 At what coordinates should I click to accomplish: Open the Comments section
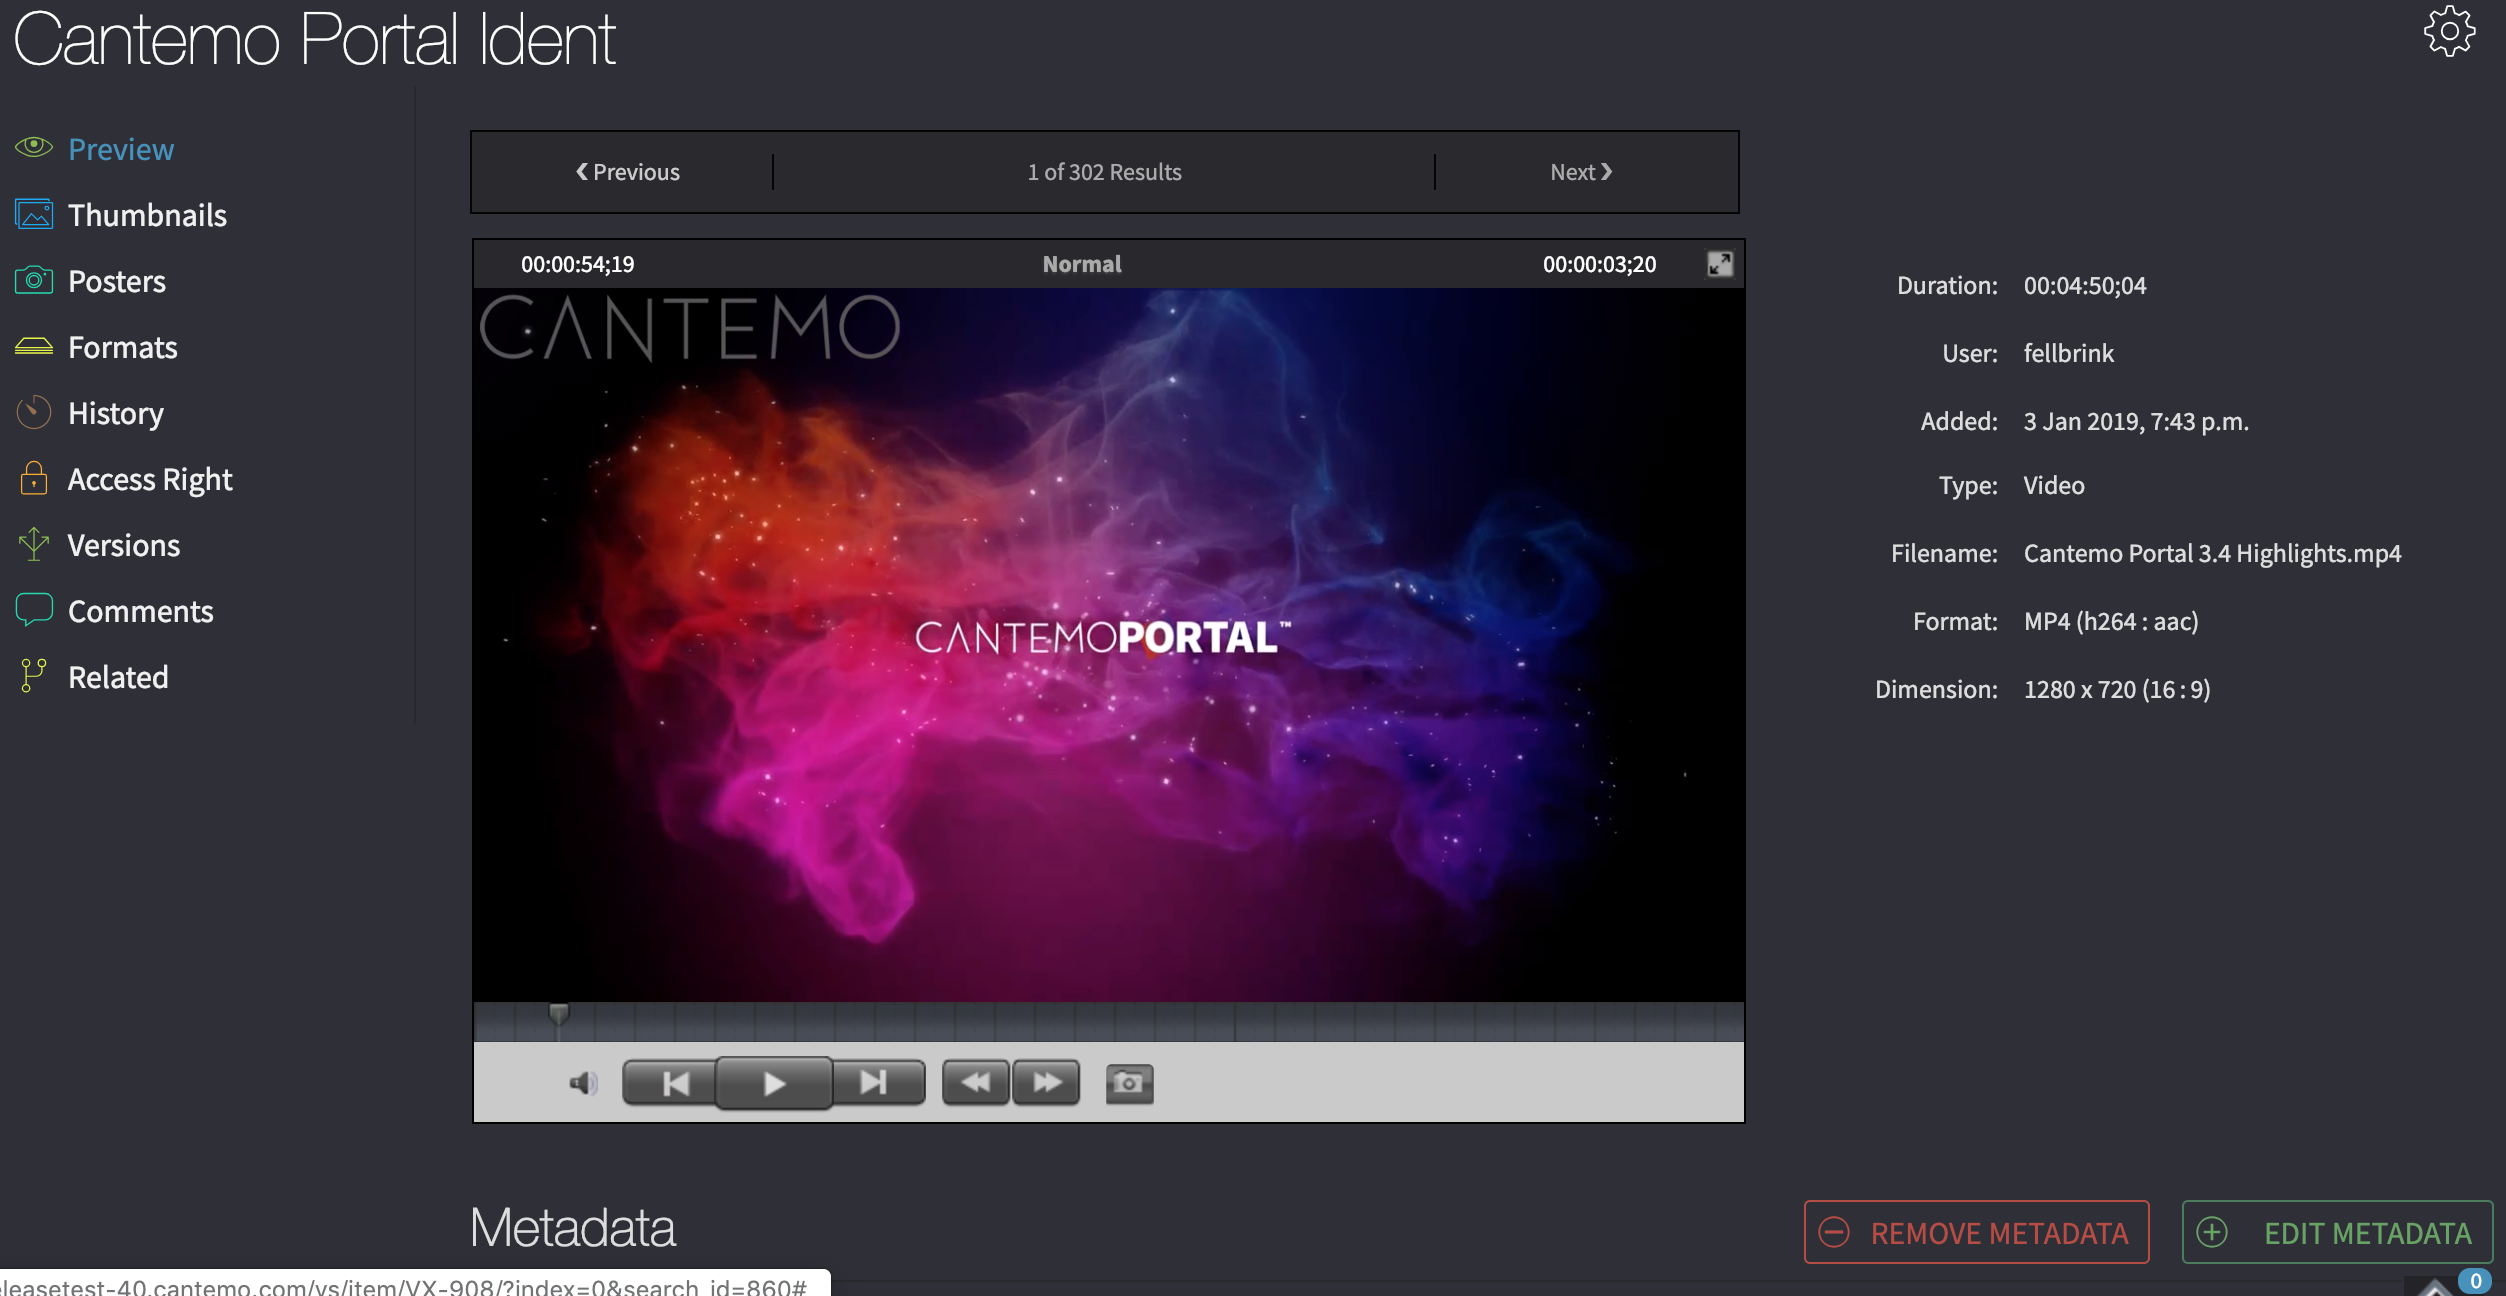pyautogui.click(x=141, y=611)
